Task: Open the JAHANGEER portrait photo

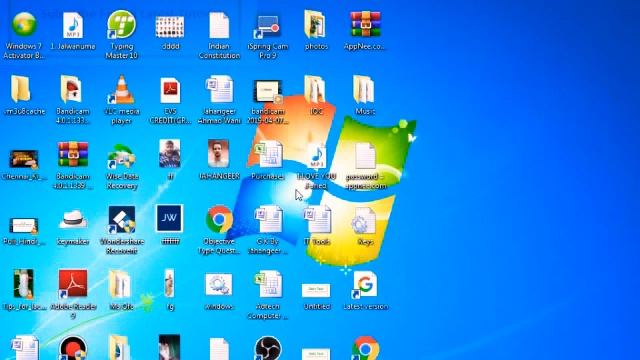Action: coord(218,153)
